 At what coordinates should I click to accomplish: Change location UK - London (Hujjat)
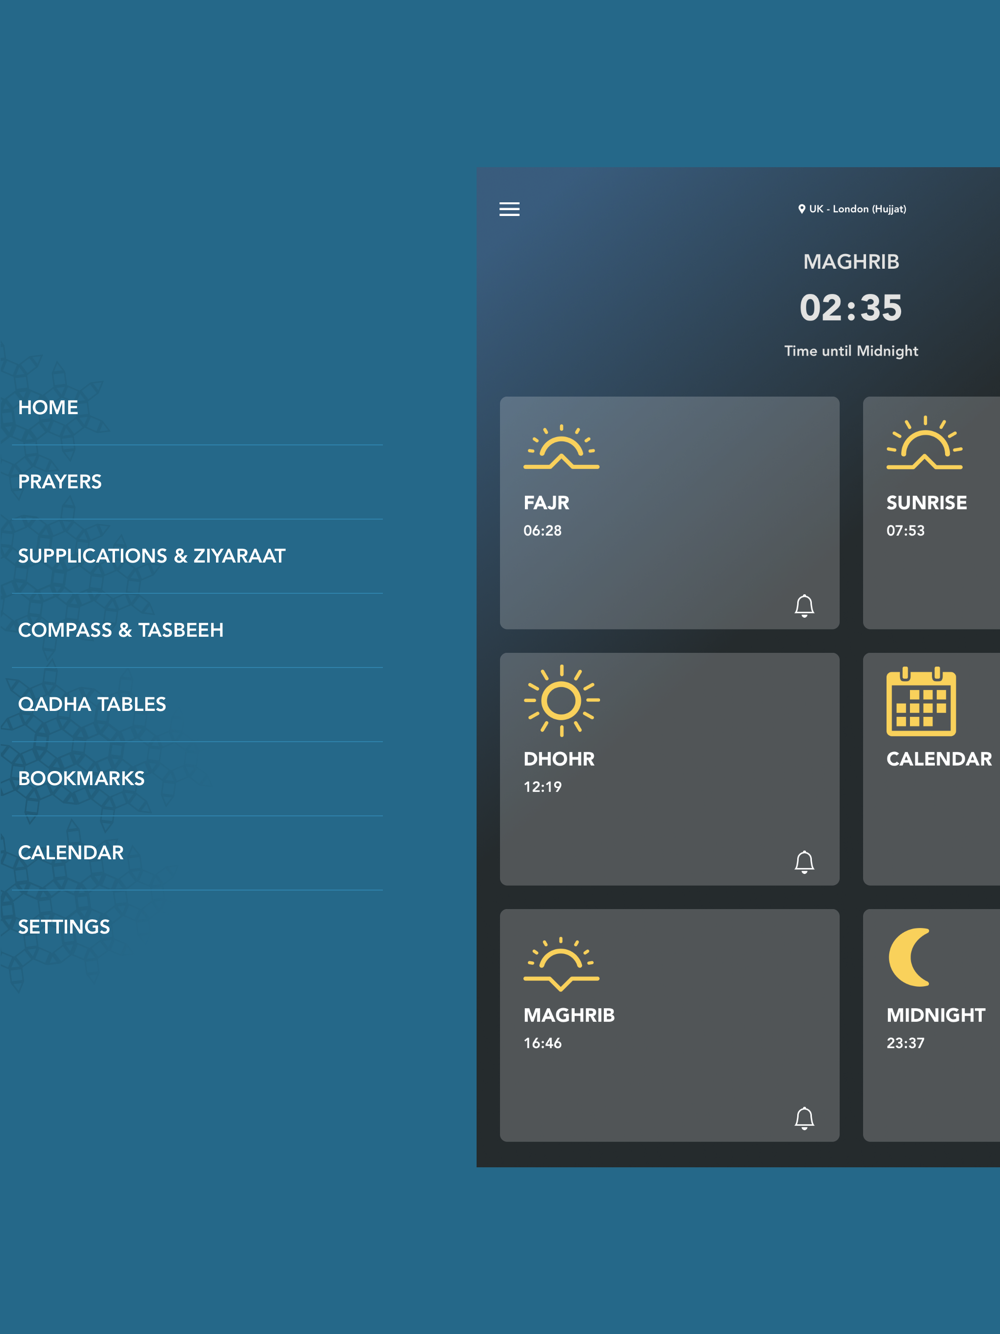click(x=852, y=209)
